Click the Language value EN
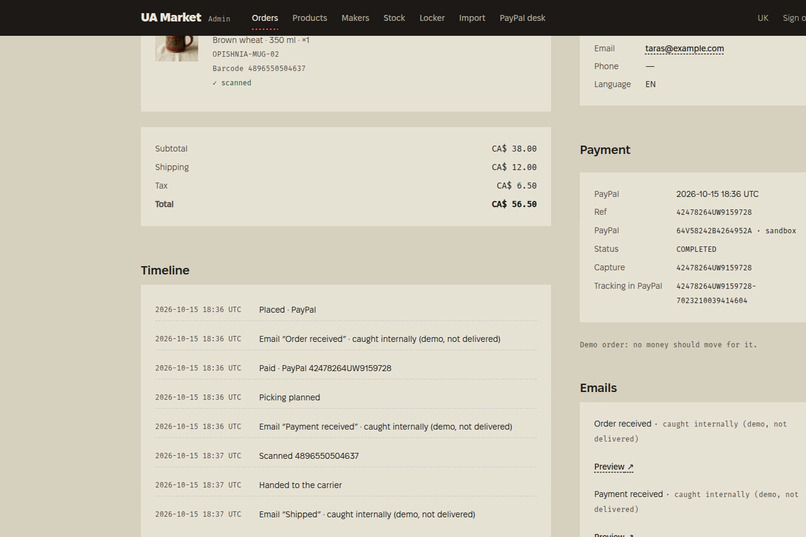 650,84
